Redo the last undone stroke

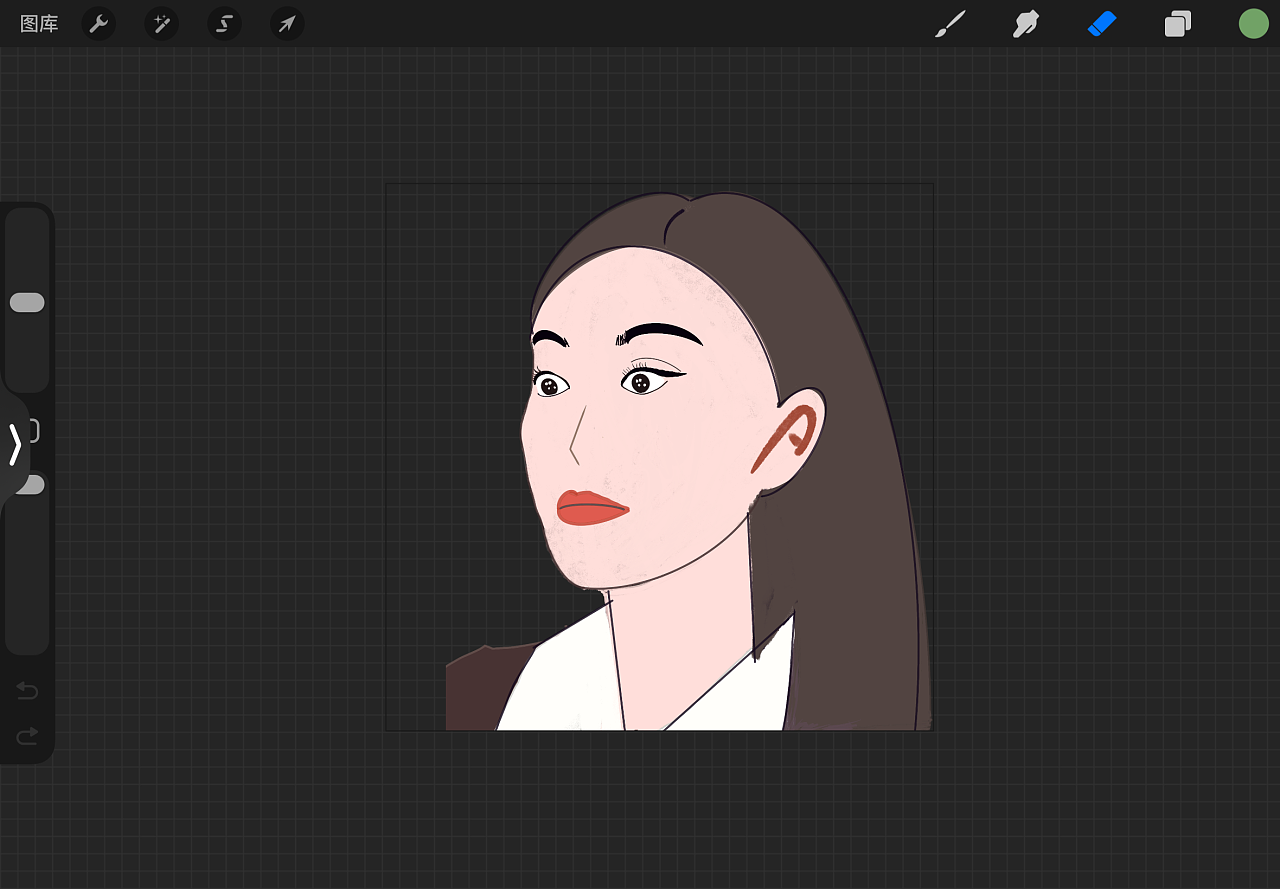pyautogui.click(x=27, y=736)
